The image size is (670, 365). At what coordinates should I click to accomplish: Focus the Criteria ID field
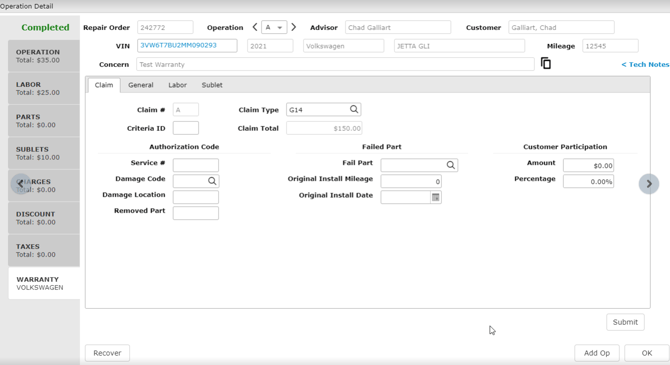(185, 128)
